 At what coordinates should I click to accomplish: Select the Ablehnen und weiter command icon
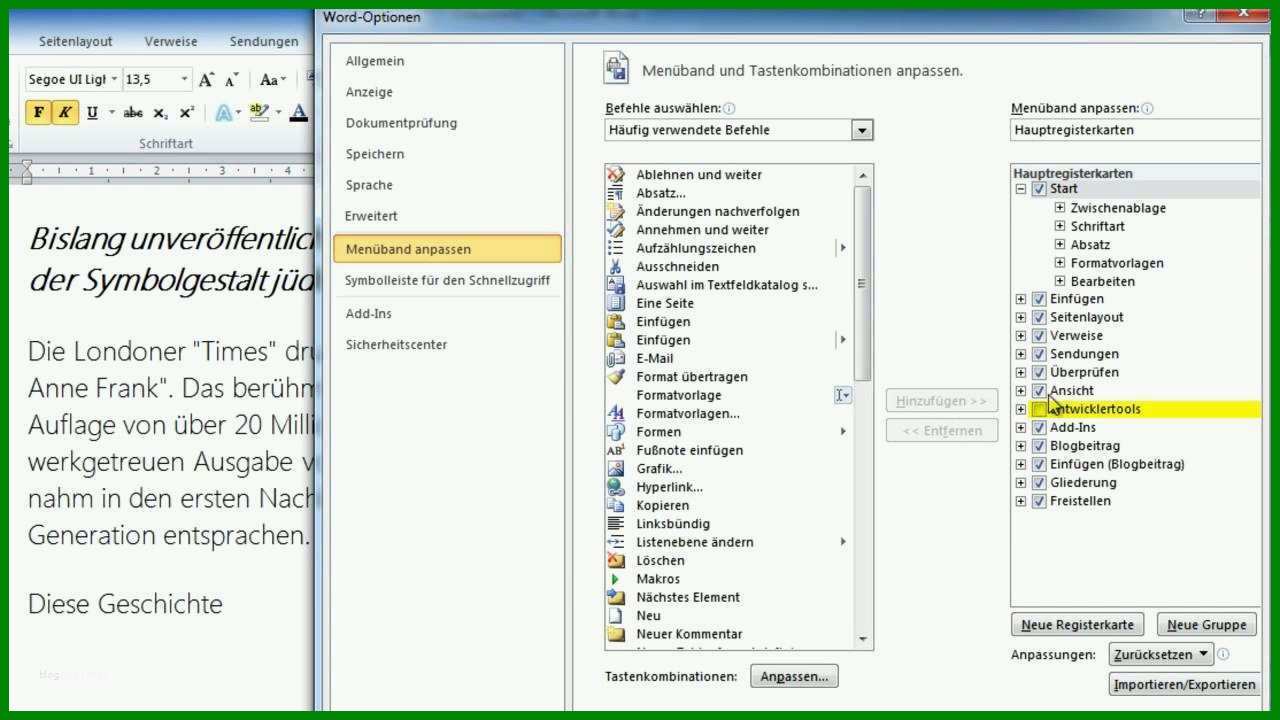point(616,175)
